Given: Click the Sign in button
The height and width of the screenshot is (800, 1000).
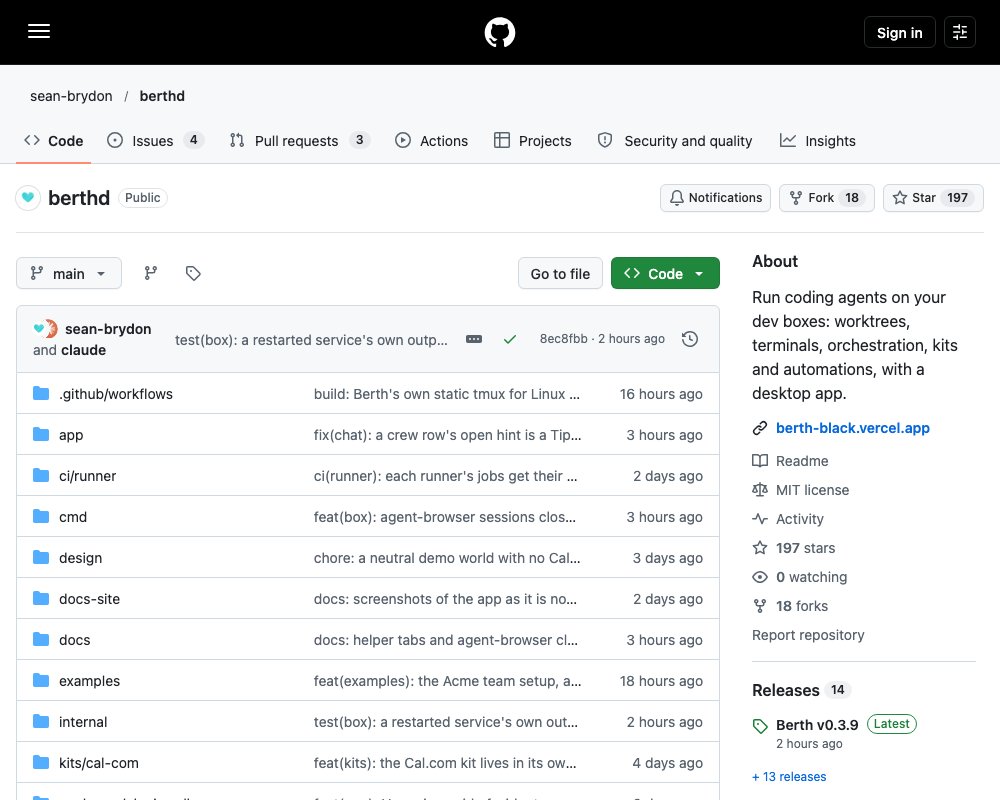Looking at the screenshot, I should click(899, 32).
